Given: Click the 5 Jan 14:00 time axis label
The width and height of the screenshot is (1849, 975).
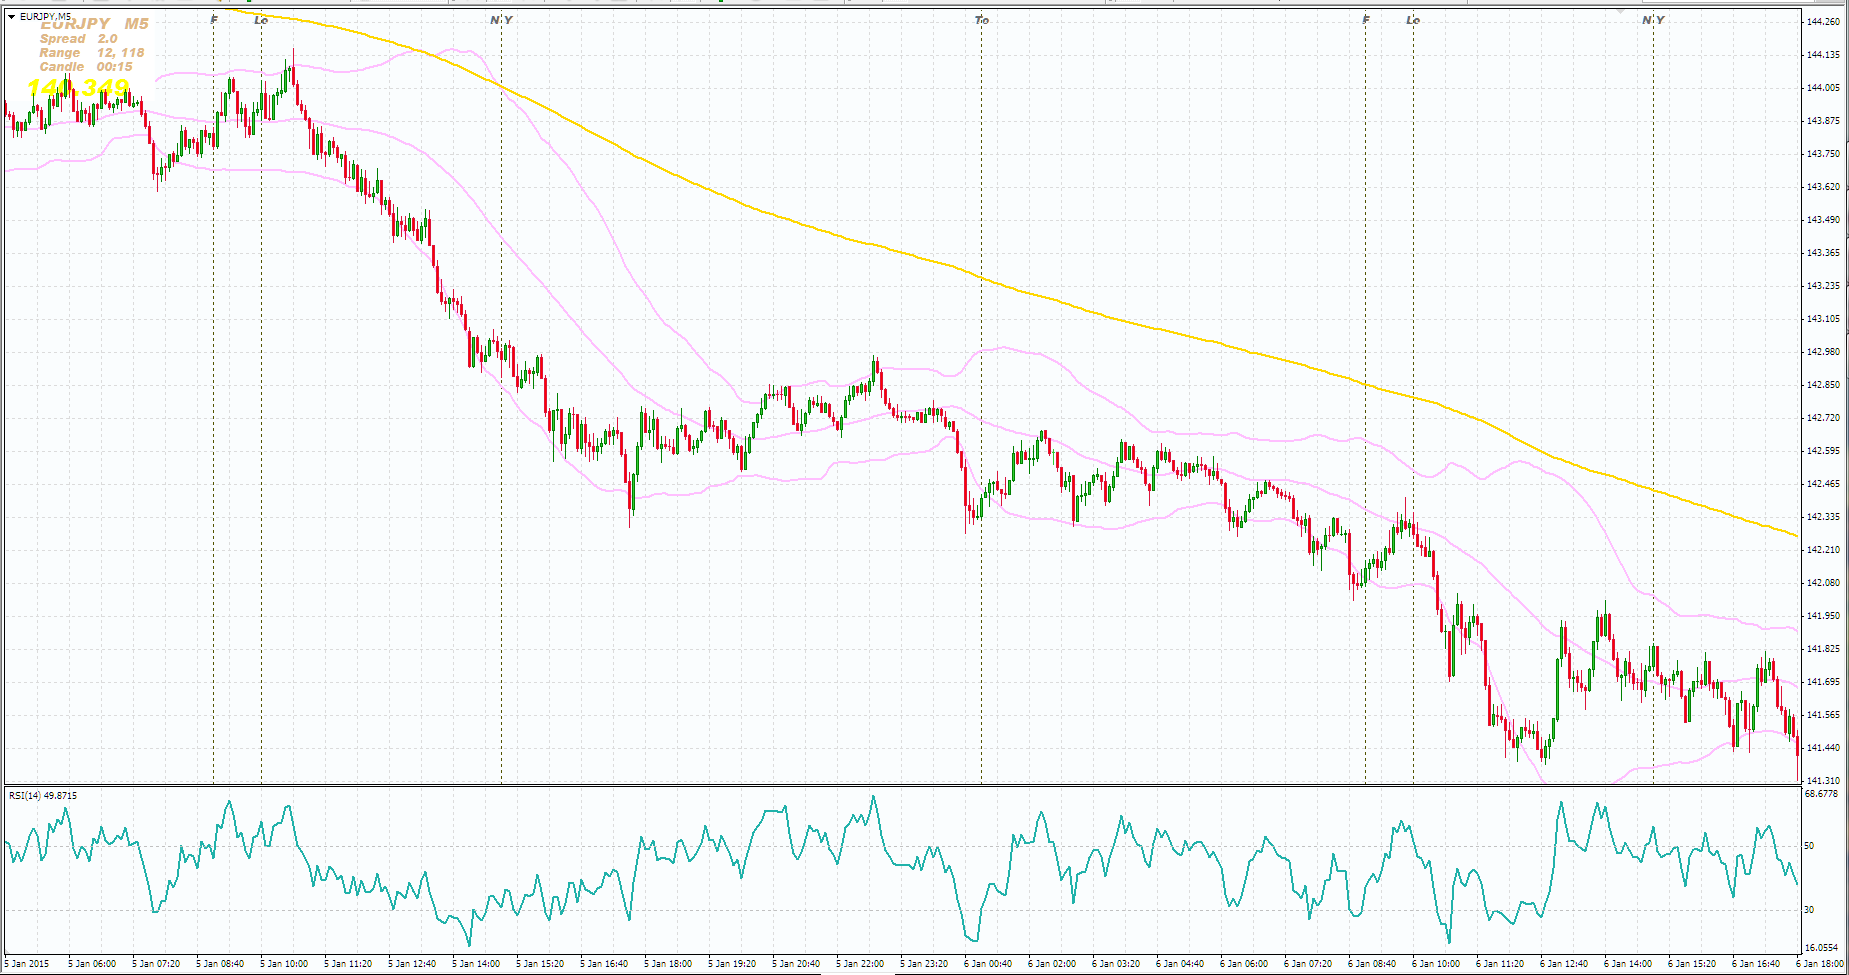Looking at the screenshot, I should (x=476, y=964).
